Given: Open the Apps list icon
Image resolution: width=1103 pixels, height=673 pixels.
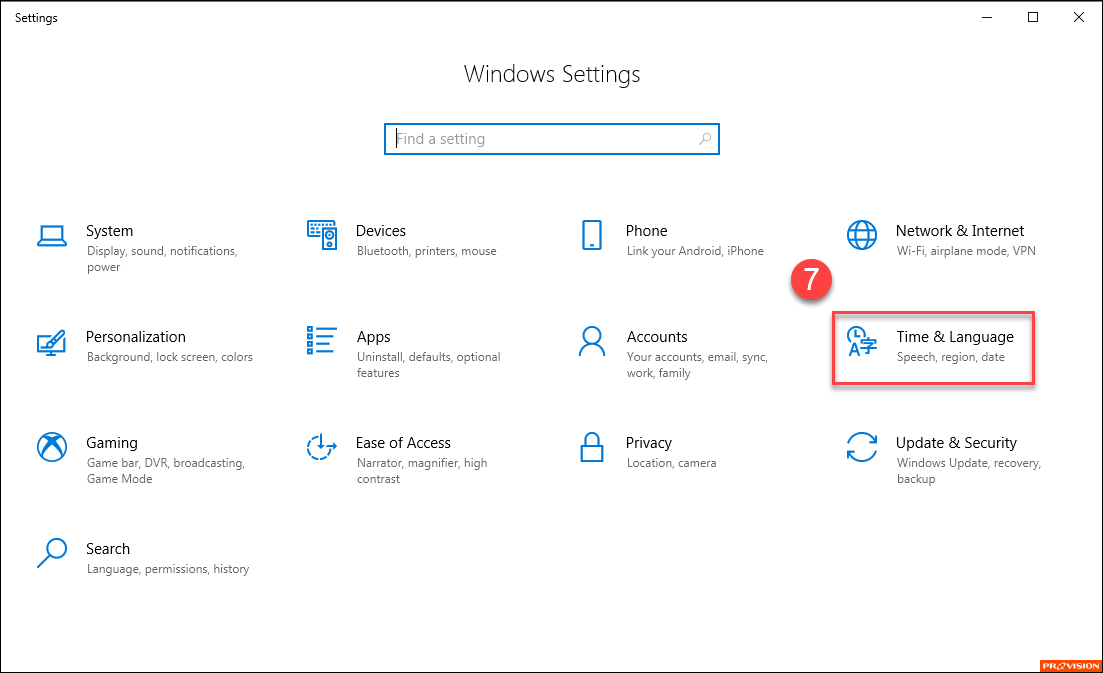Looking at the screenshot, I should coord(321,340).
